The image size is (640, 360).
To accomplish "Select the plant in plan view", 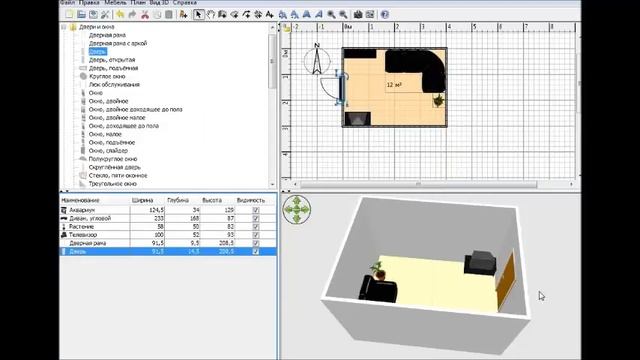I will [439, 100].
